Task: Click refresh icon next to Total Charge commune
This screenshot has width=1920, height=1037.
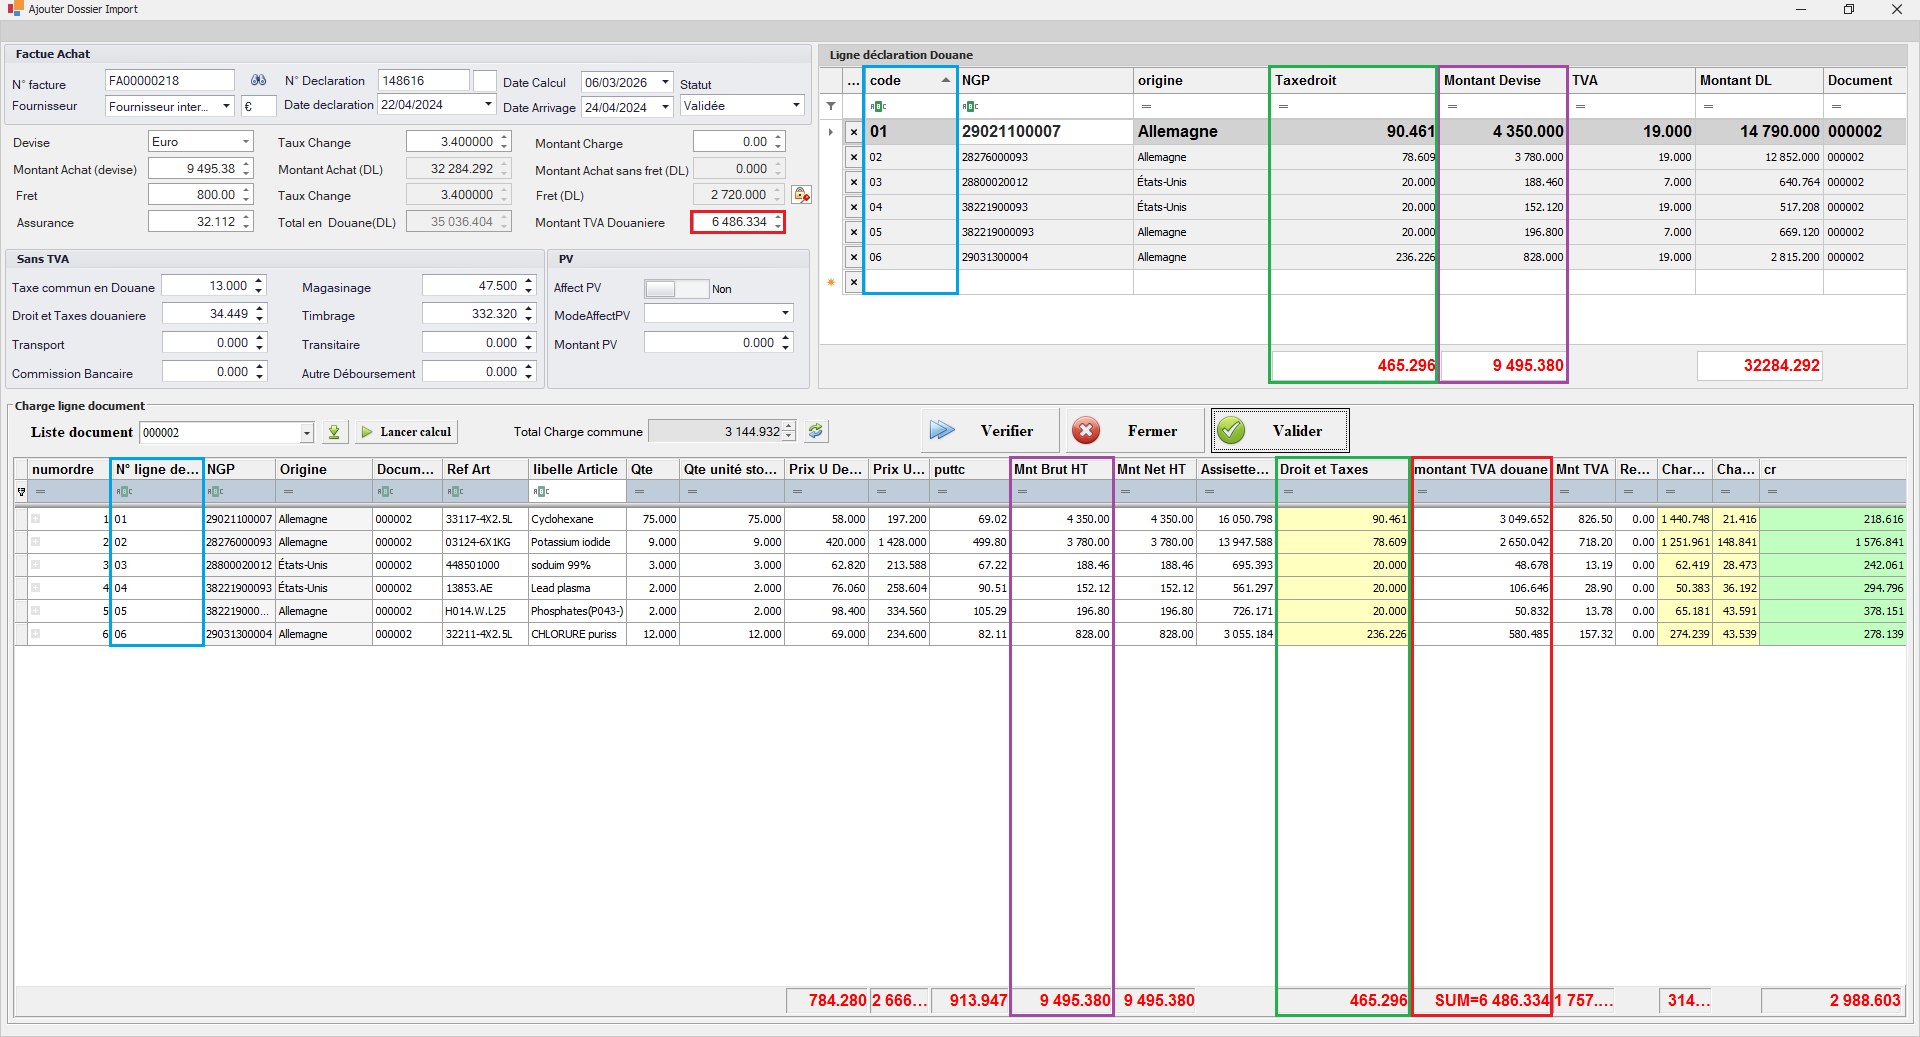Action: pyautogui.click(x=816, y=431)
